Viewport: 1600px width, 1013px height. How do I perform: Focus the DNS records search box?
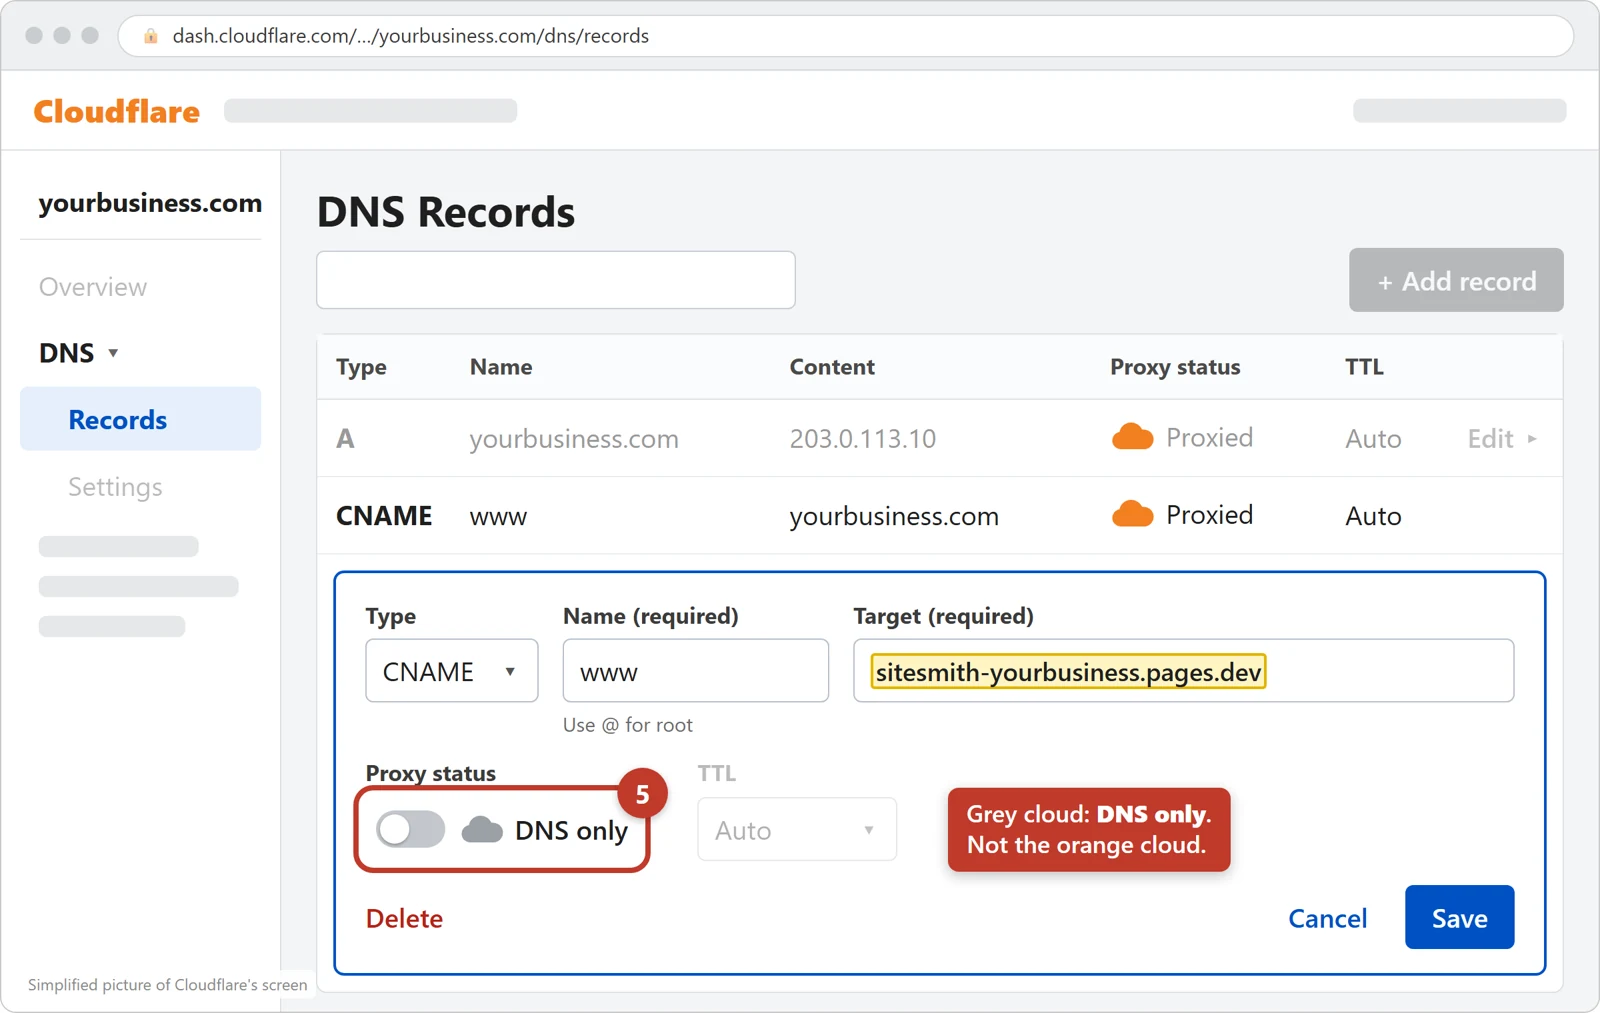(x=556, y=280)
